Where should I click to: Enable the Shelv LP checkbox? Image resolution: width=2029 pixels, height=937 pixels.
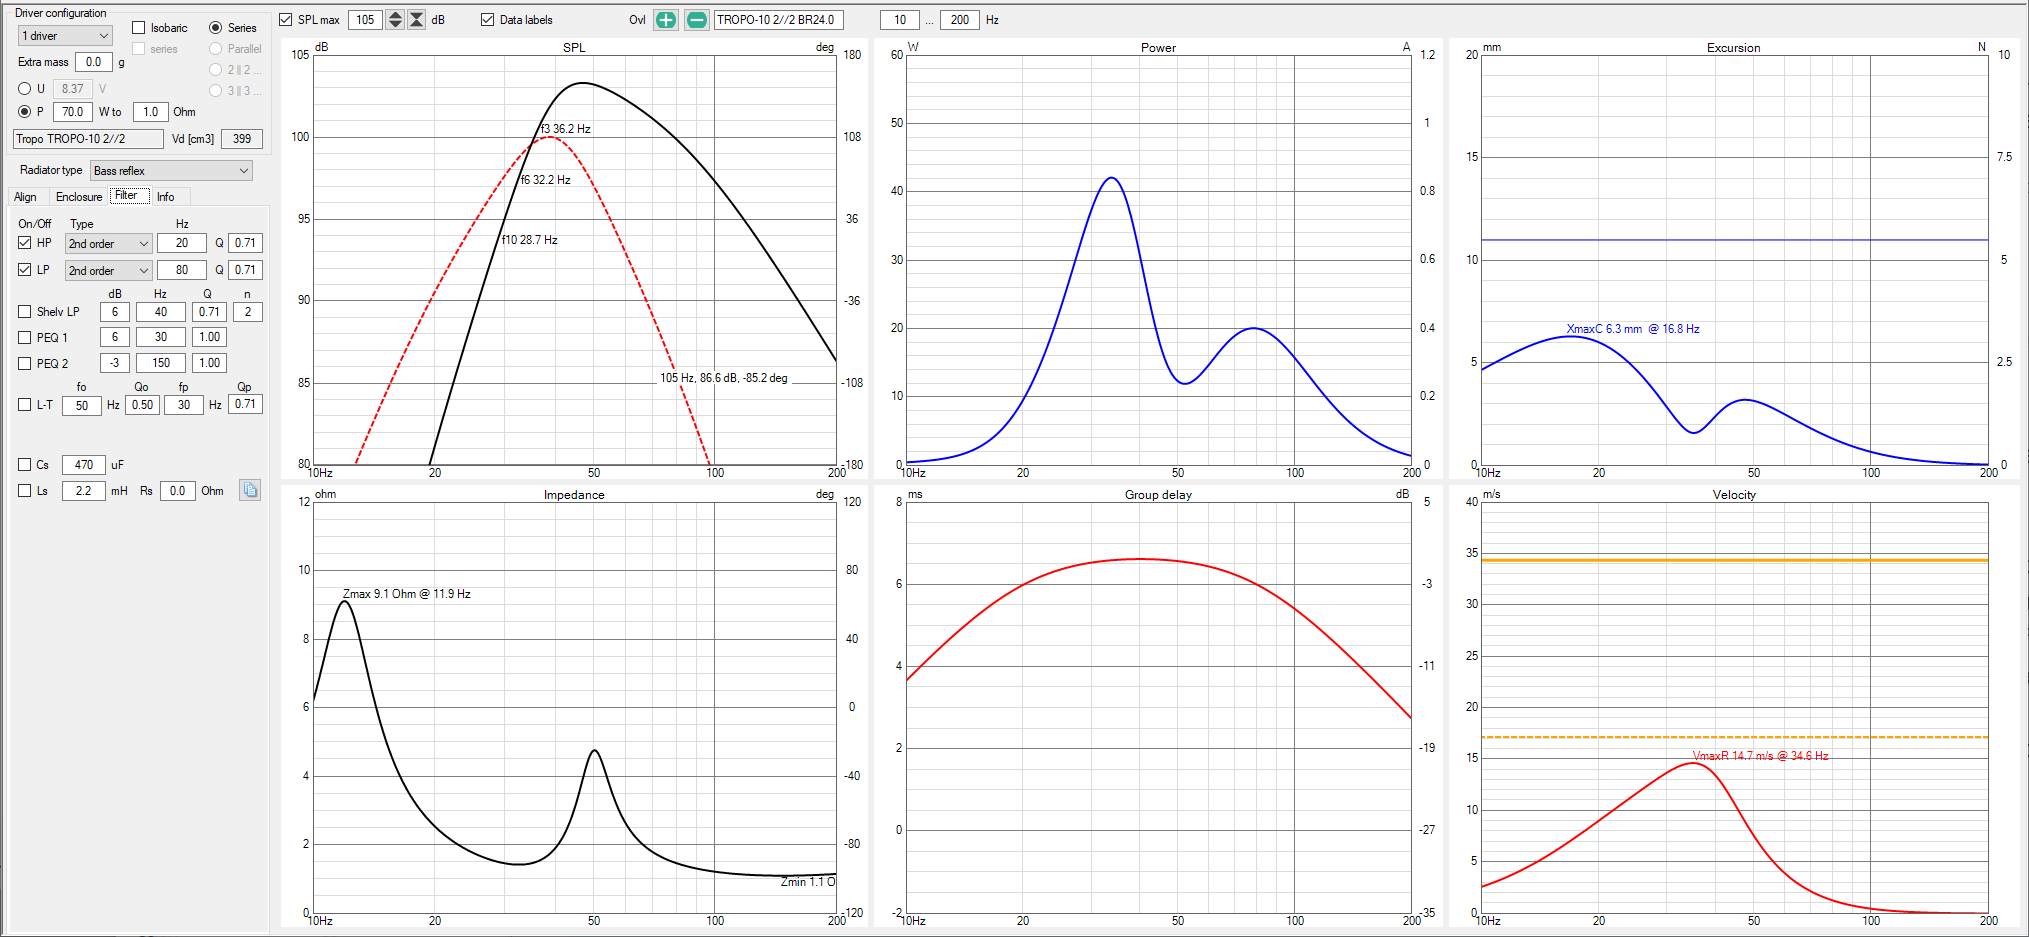pos(25,312)
